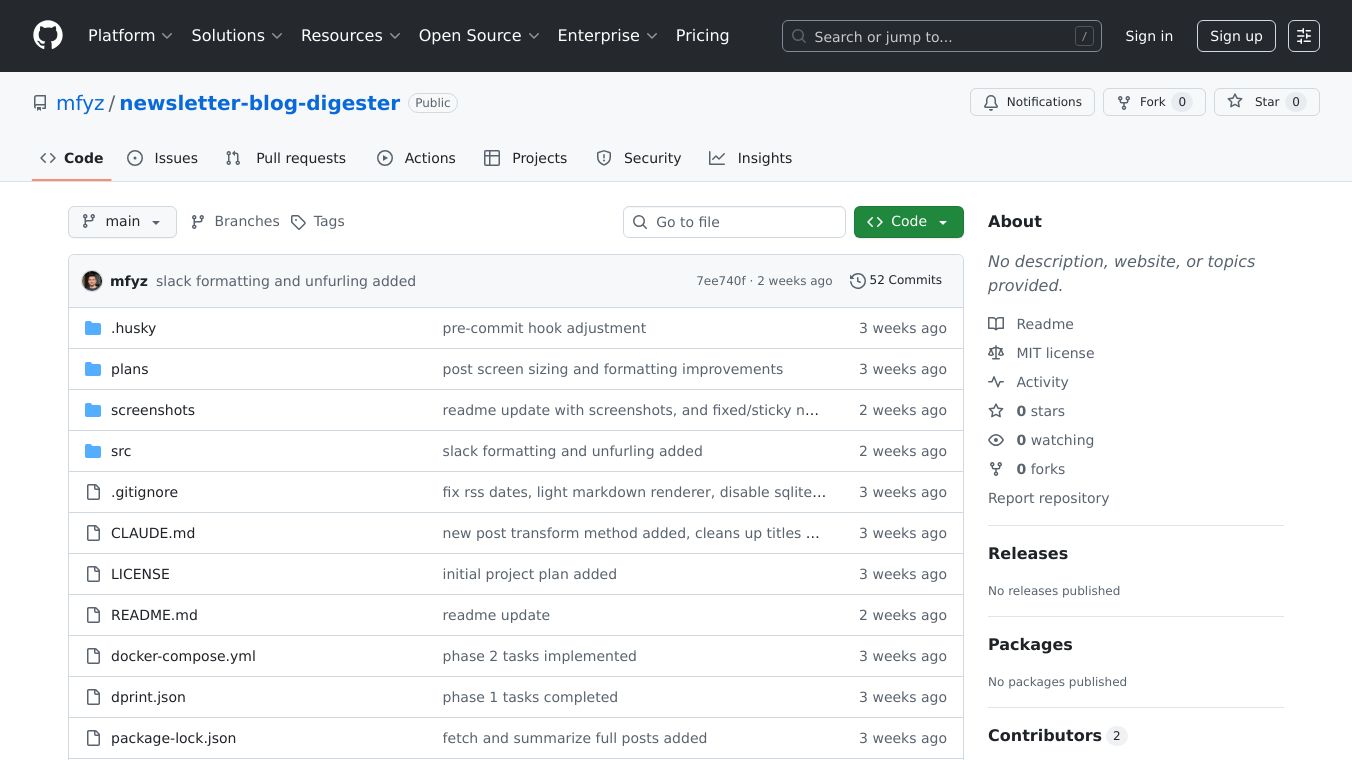This screenshot has width=1352, height=760.
Task: Click the GitHub logo
Action: (47, 35)
